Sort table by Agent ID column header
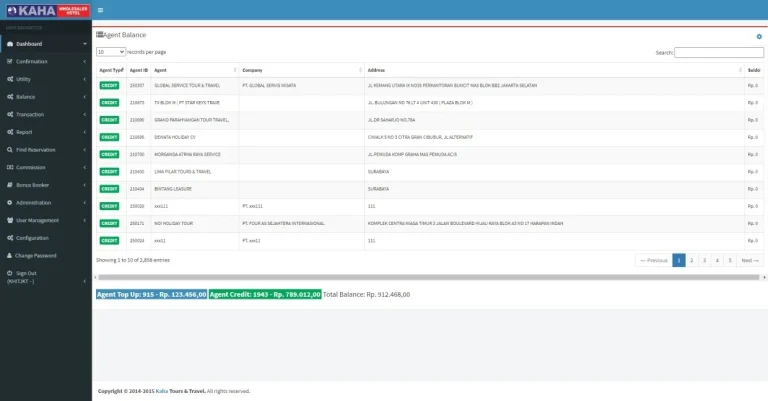The width and height of the screenshot is (768, 401). coord(139,70)
